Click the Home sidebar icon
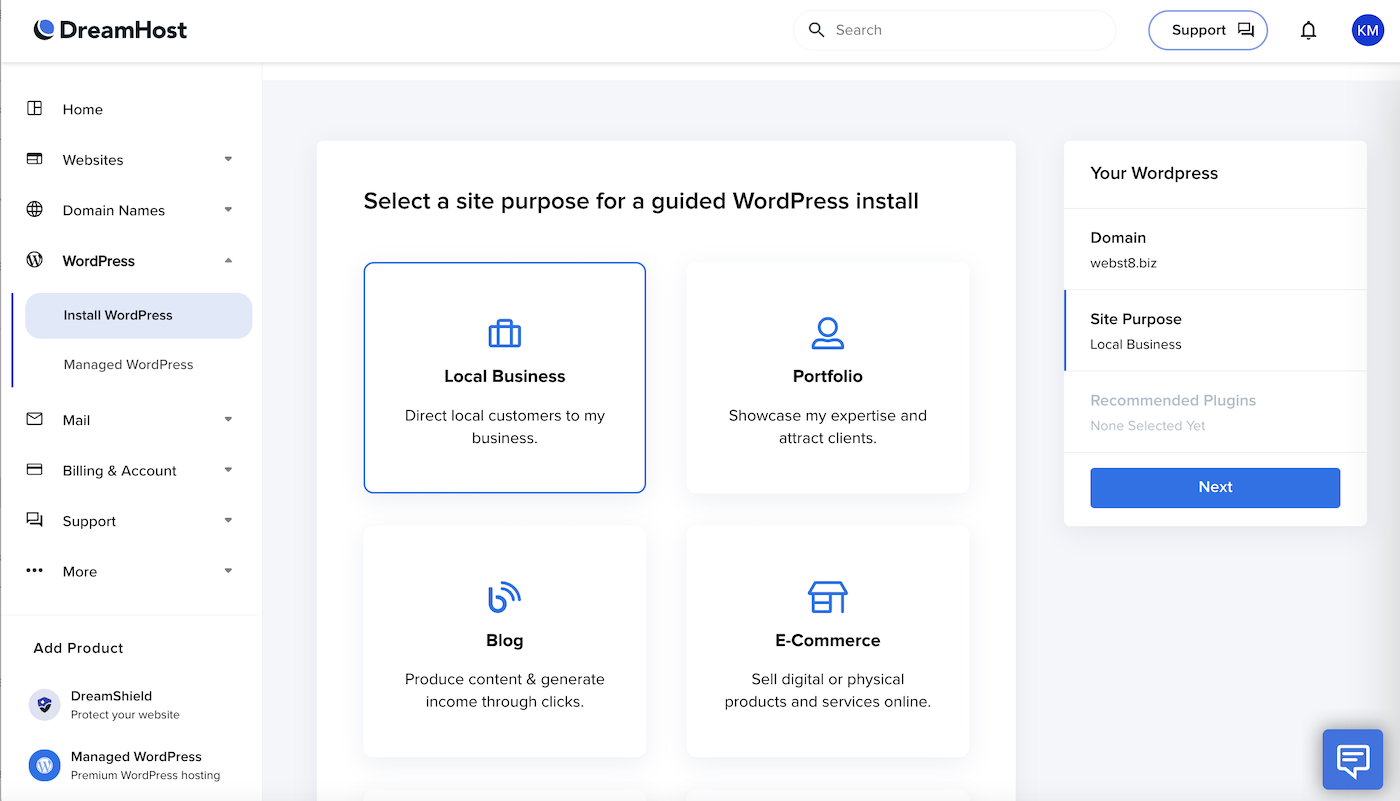The width and height of the screenshot is (1400, 801). (35, 108)
